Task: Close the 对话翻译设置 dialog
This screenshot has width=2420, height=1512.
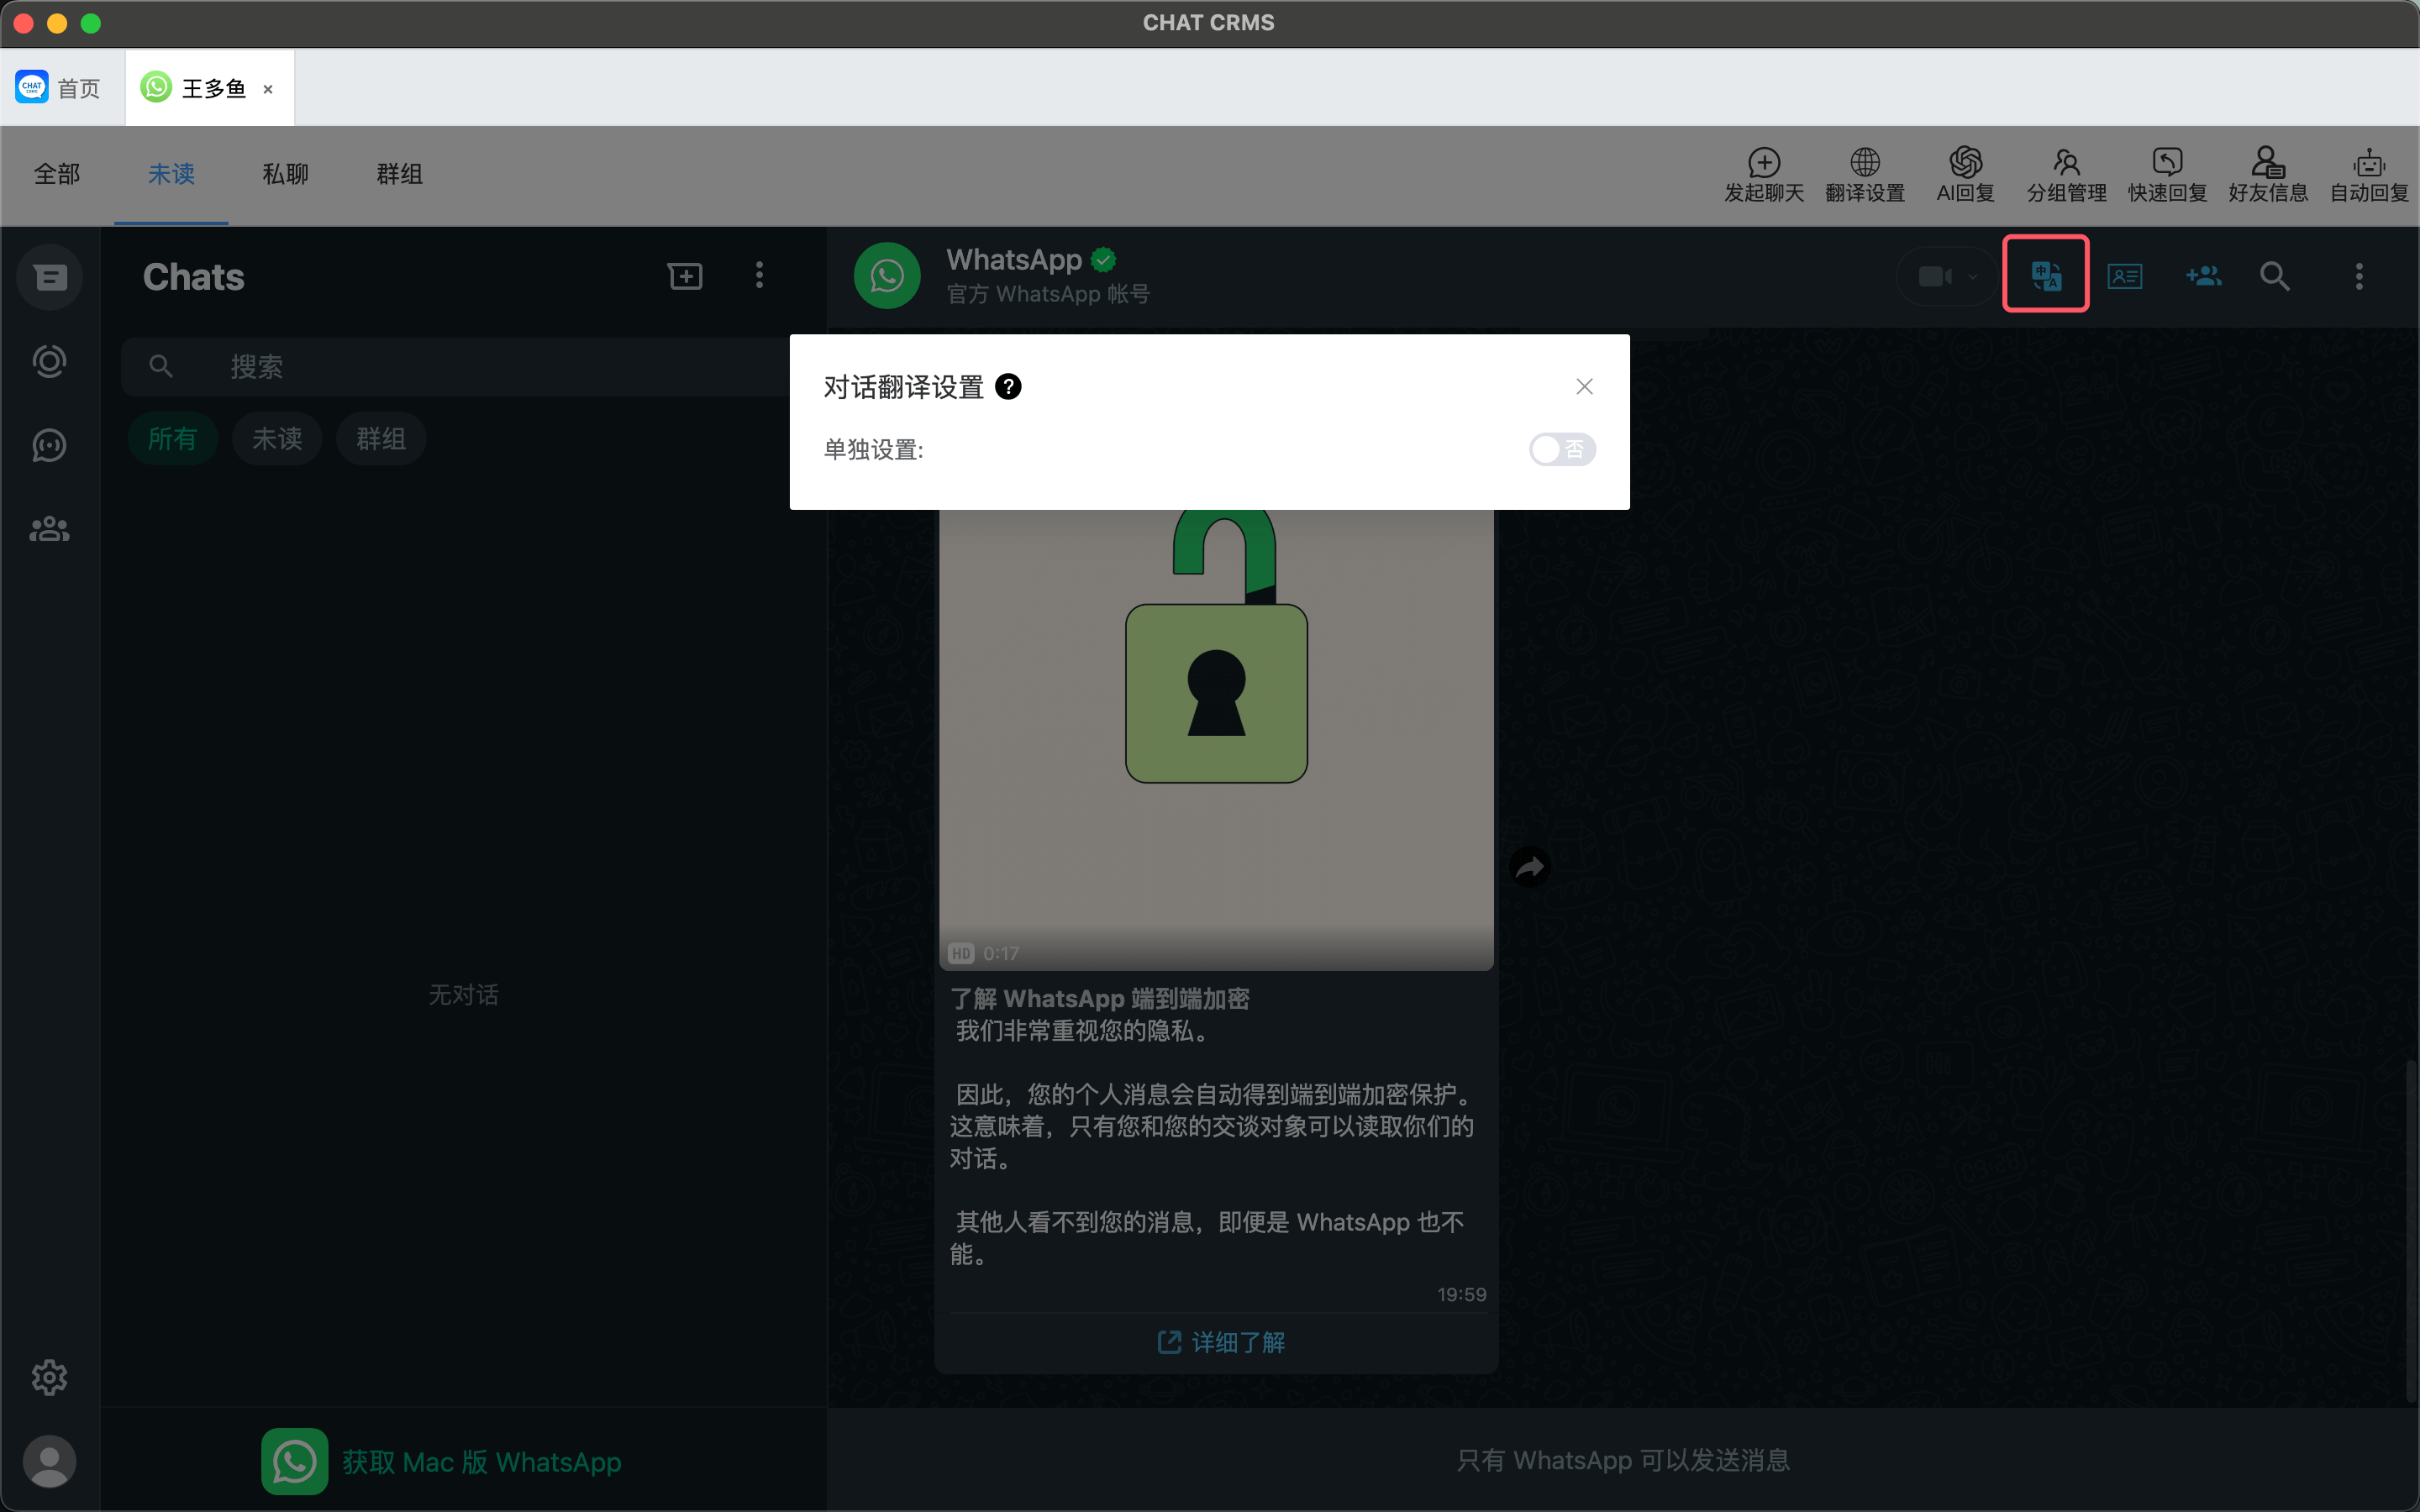Action: 1584,387
